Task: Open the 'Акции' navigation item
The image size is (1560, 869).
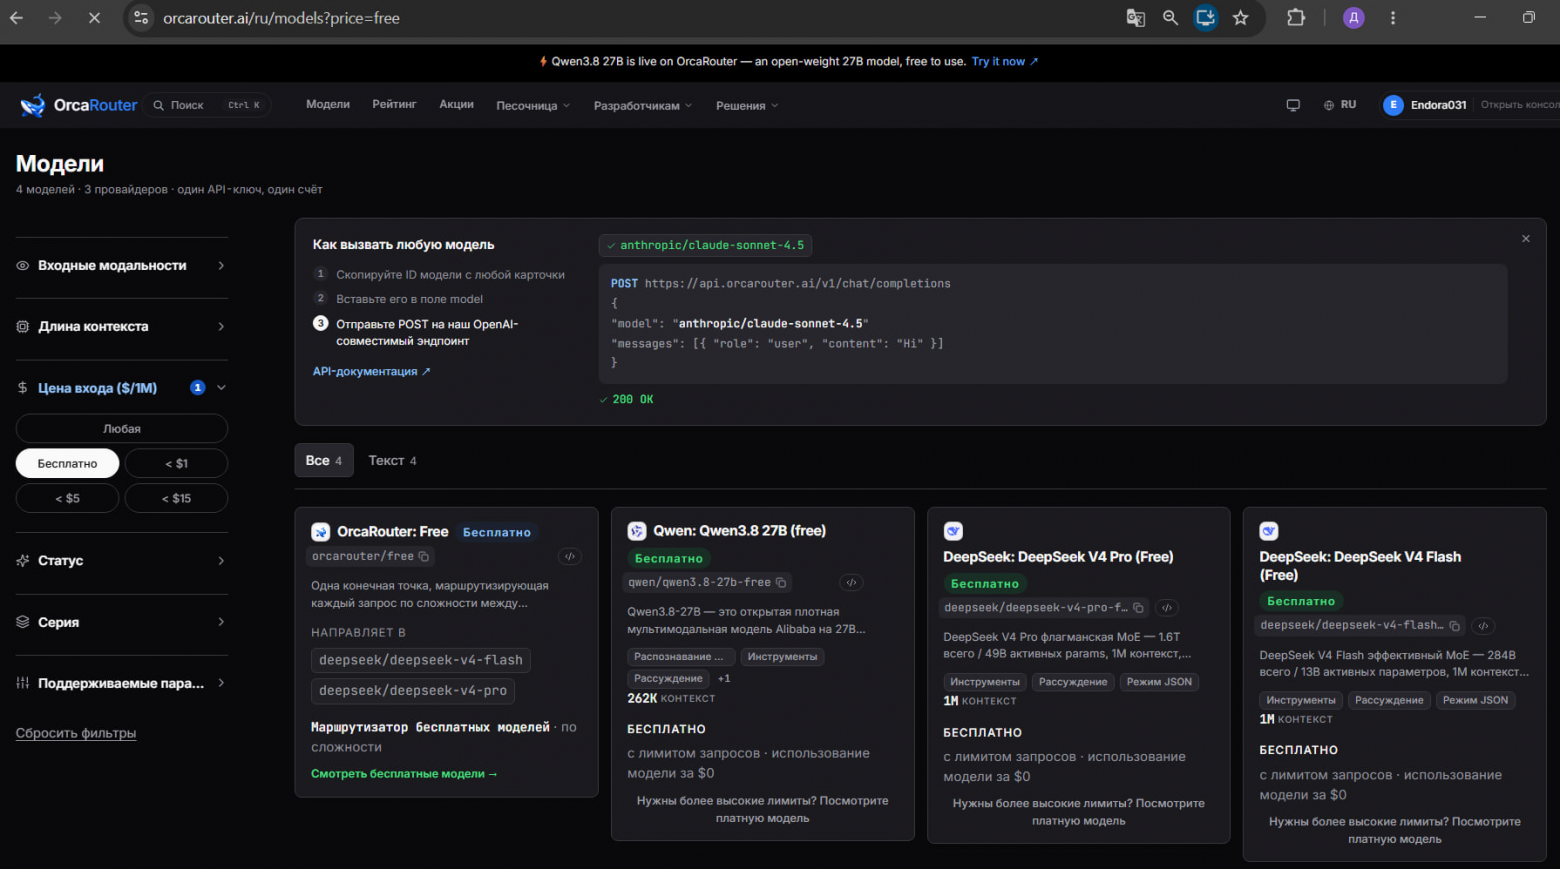Action: tap(457, 104)
